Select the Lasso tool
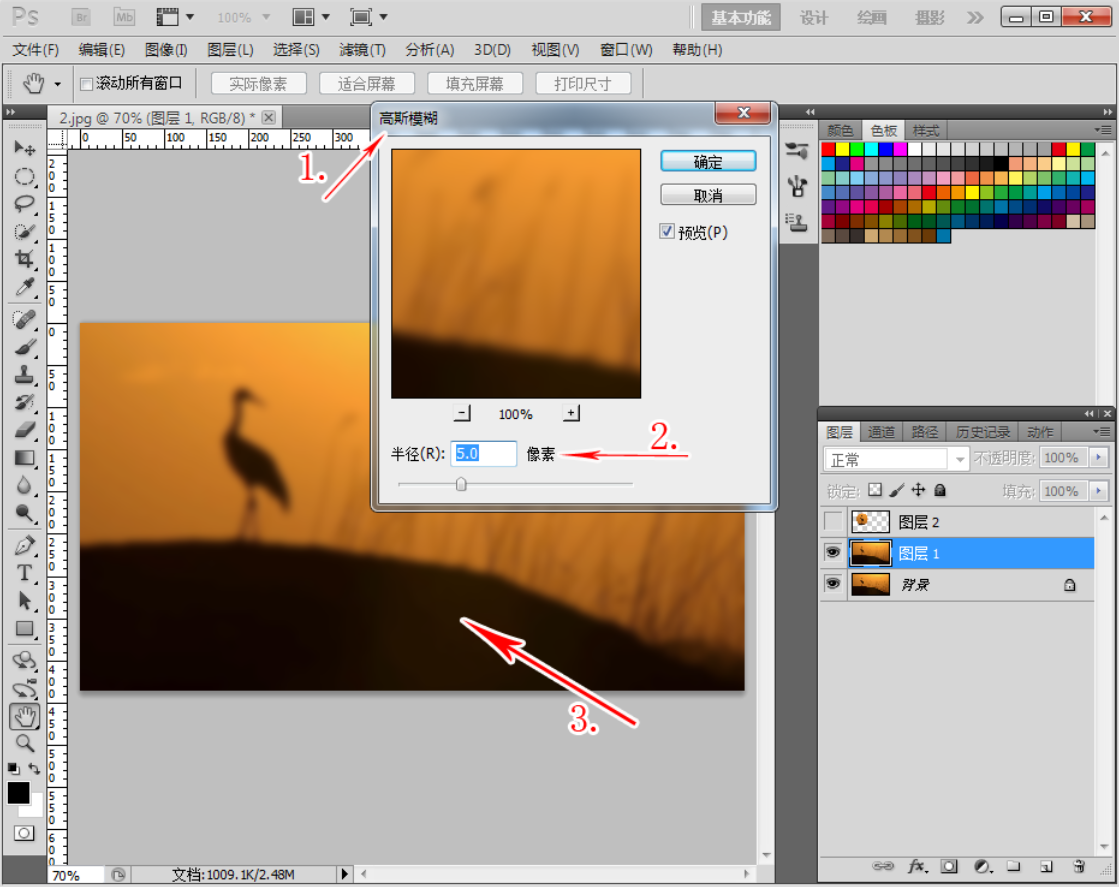The height and width of the screenshot is (887, 1119). click(x=24, y=204)
